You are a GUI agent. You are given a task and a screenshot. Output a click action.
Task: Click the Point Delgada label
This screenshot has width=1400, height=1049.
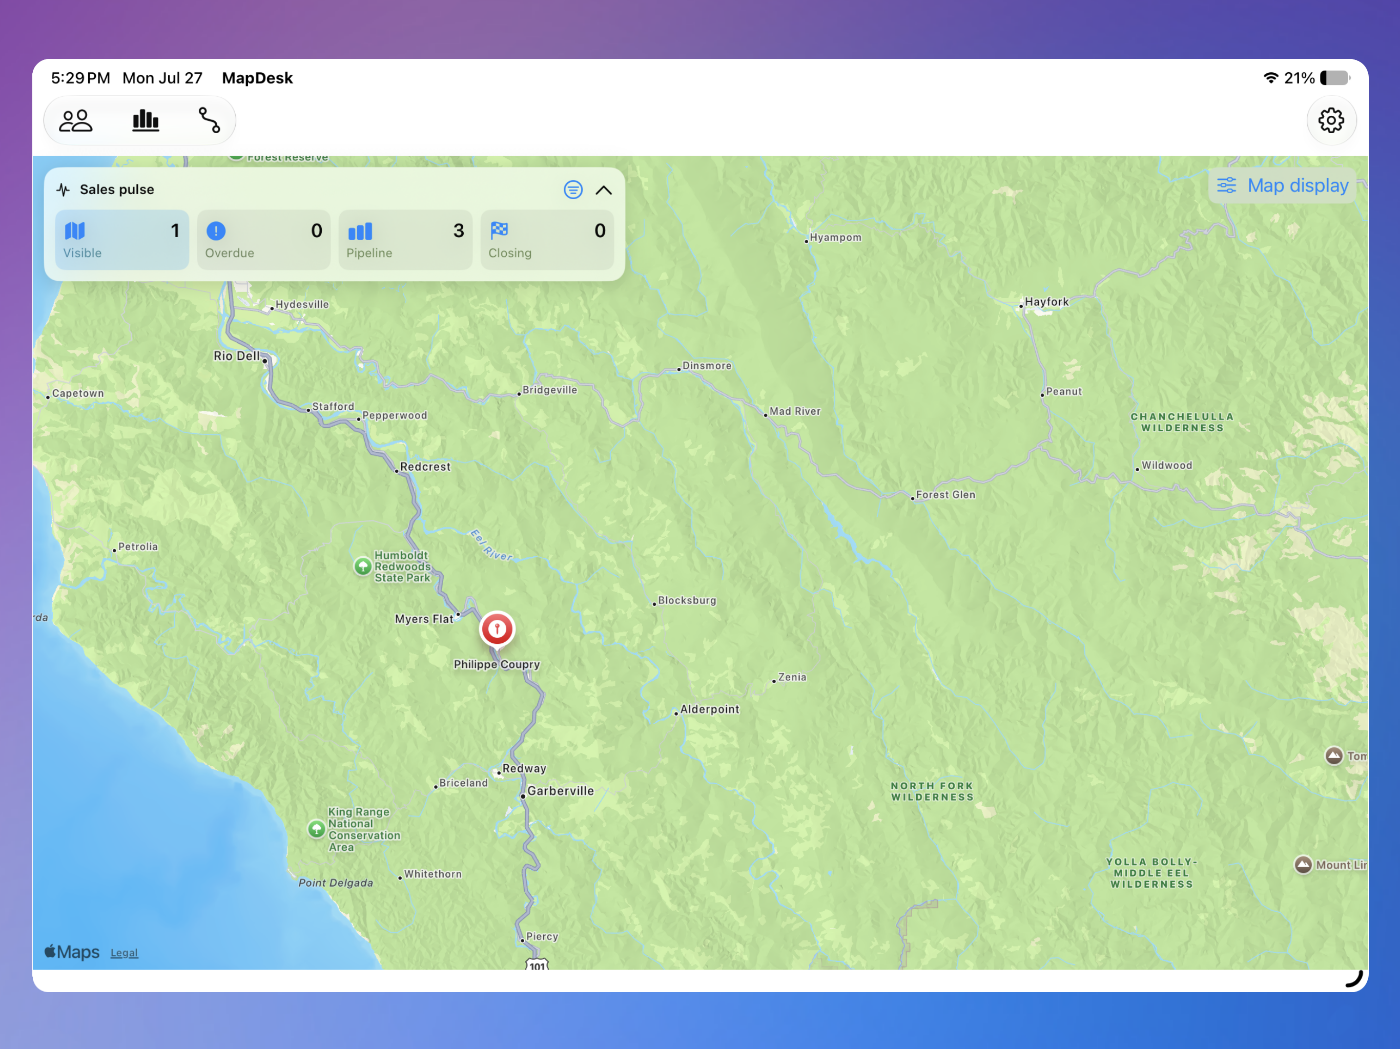tap(336, 883)
